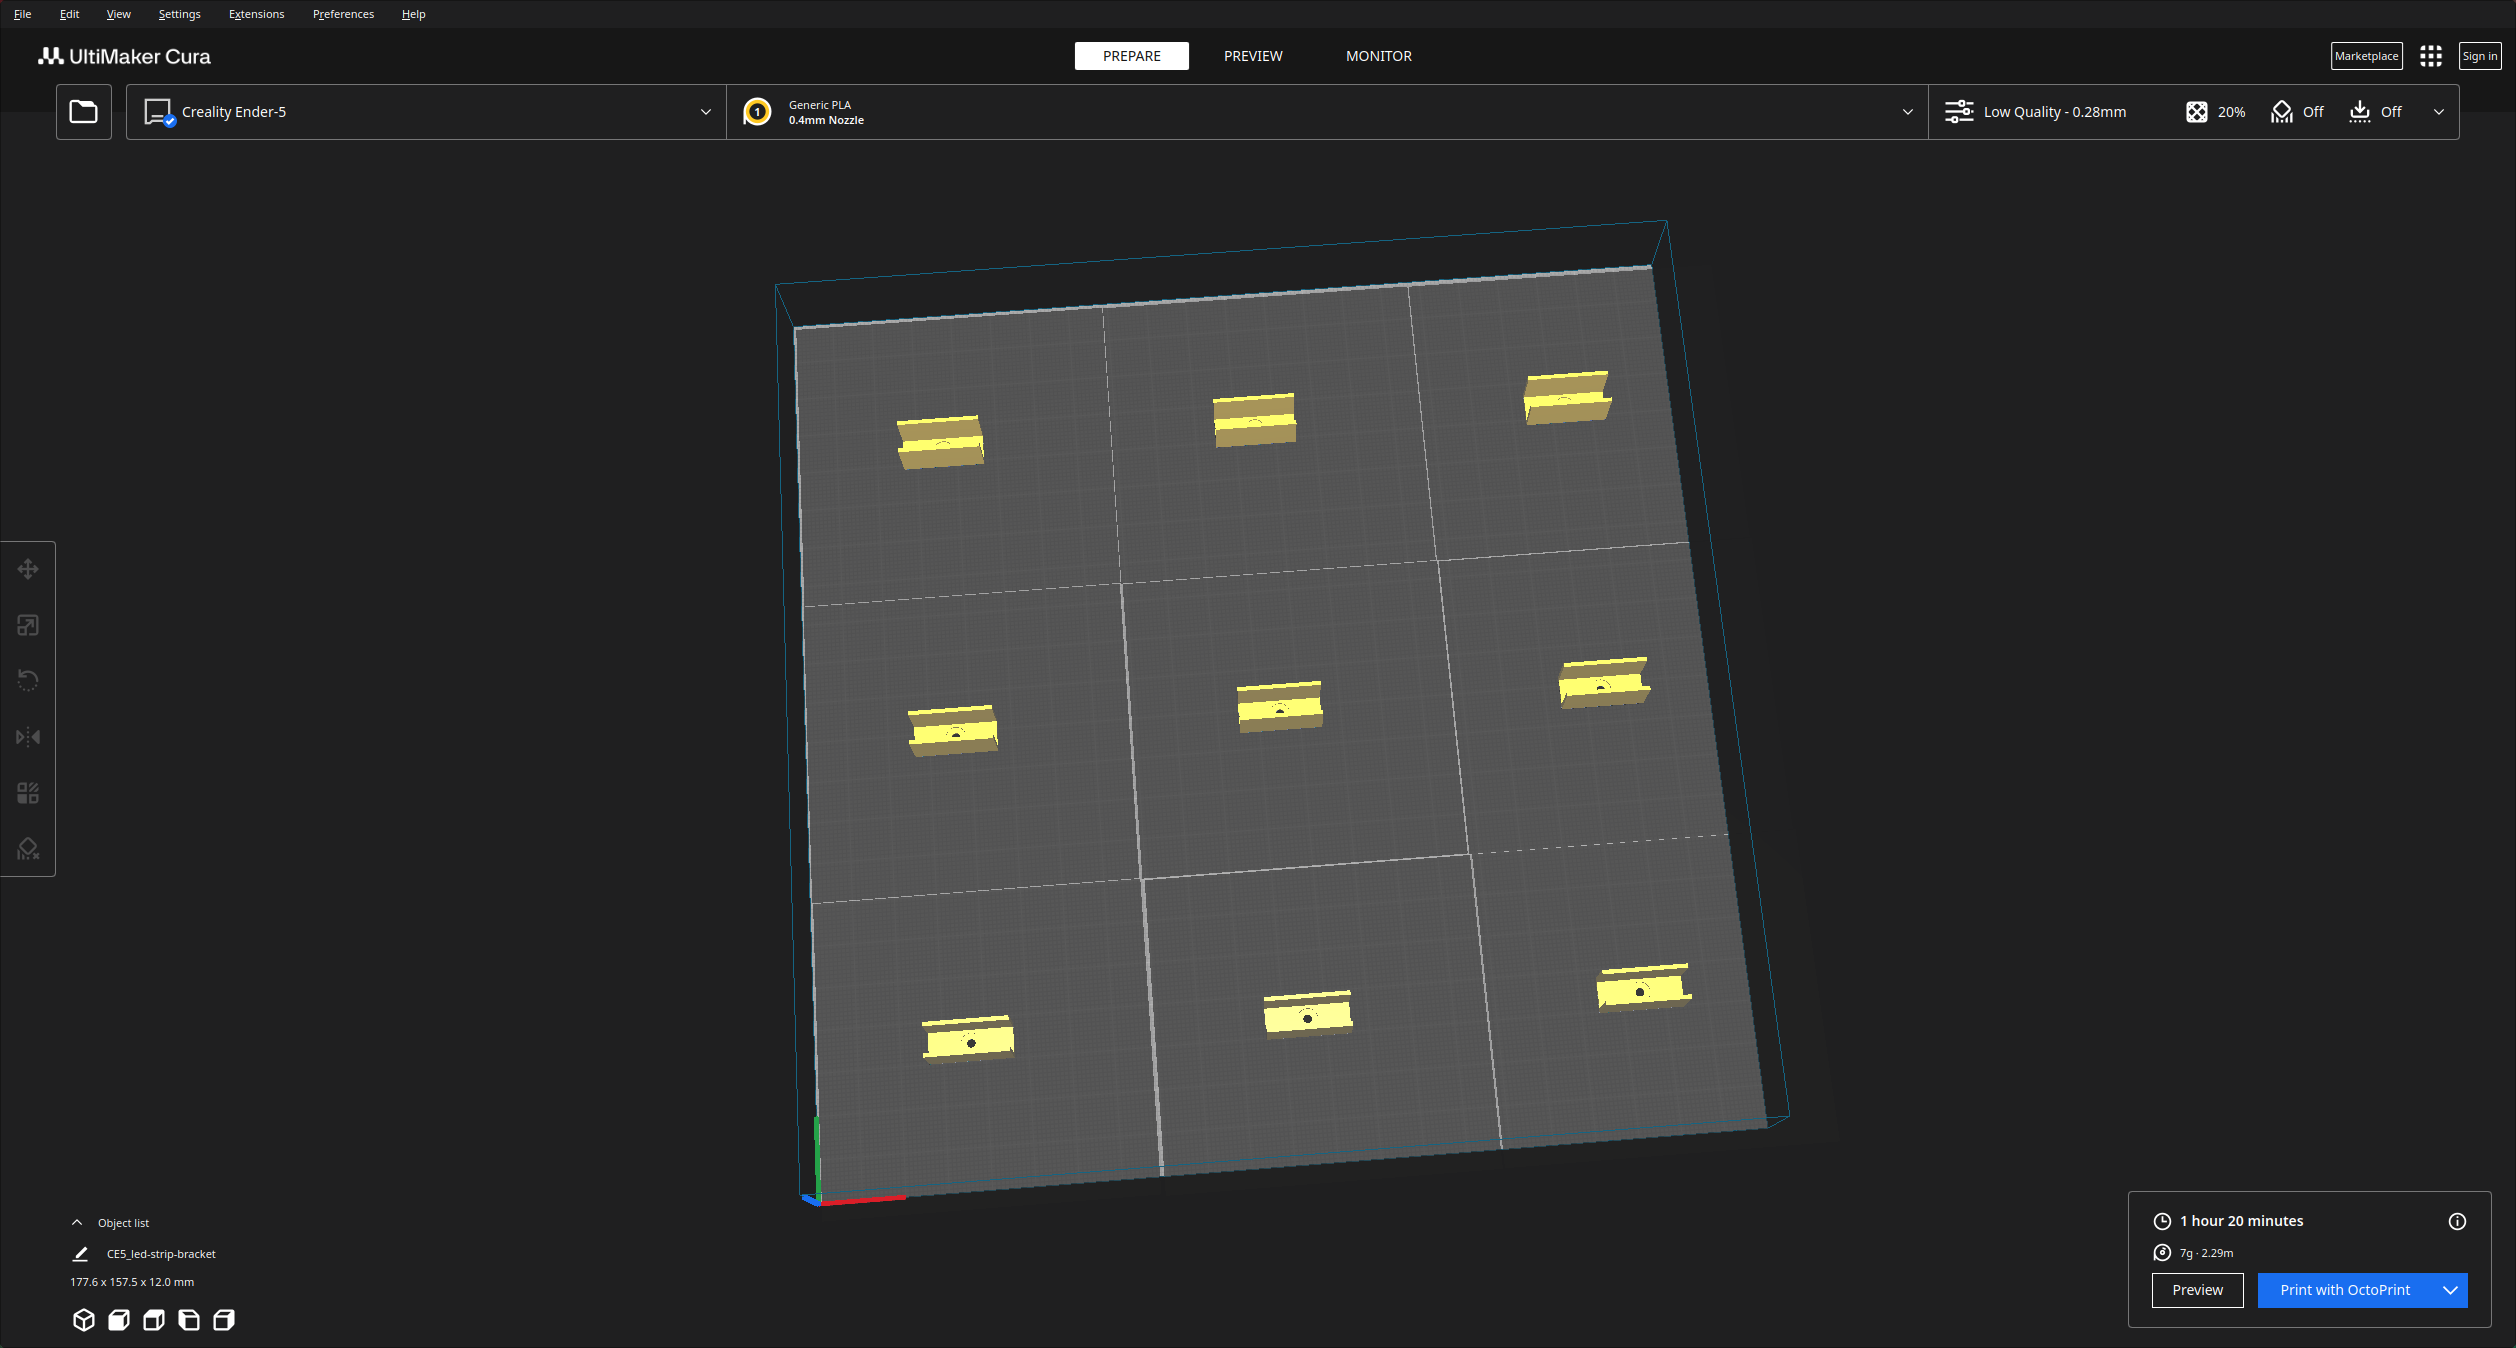Click the CE5_led-strip-bracket thumbnail
Image resolution: width=2516 pixels, height=1348 pixels.
tap(80, 1253)
